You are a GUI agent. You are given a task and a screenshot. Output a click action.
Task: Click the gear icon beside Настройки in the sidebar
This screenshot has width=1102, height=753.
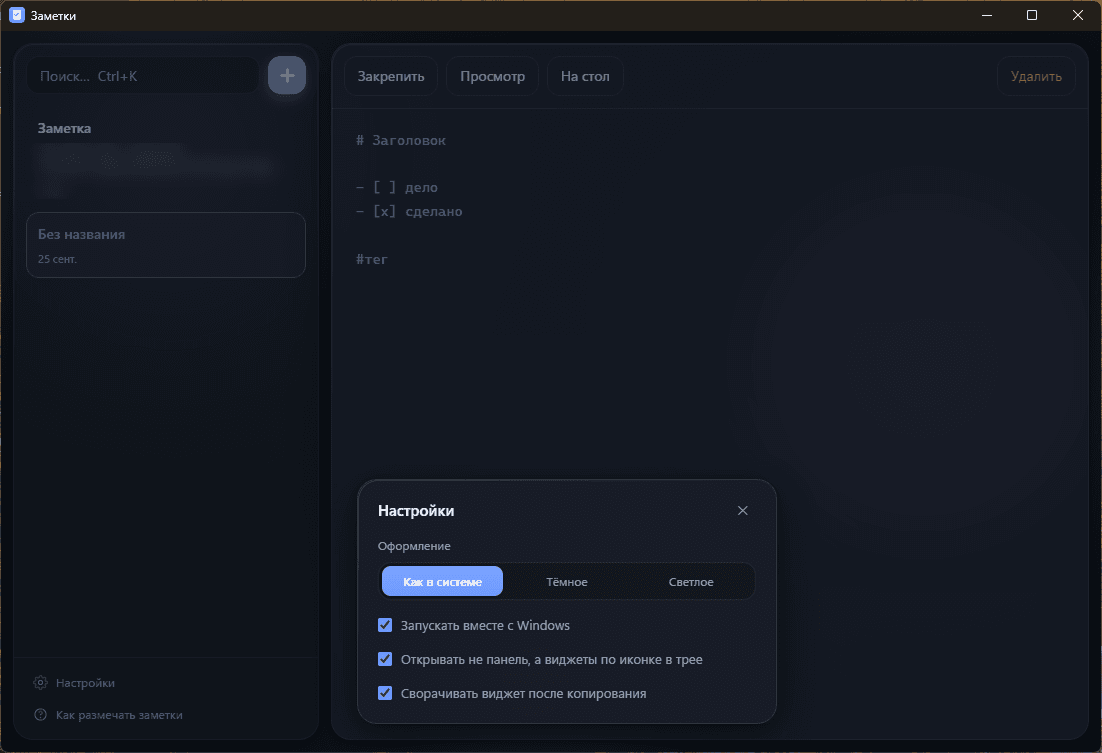(x=41, y=683)
